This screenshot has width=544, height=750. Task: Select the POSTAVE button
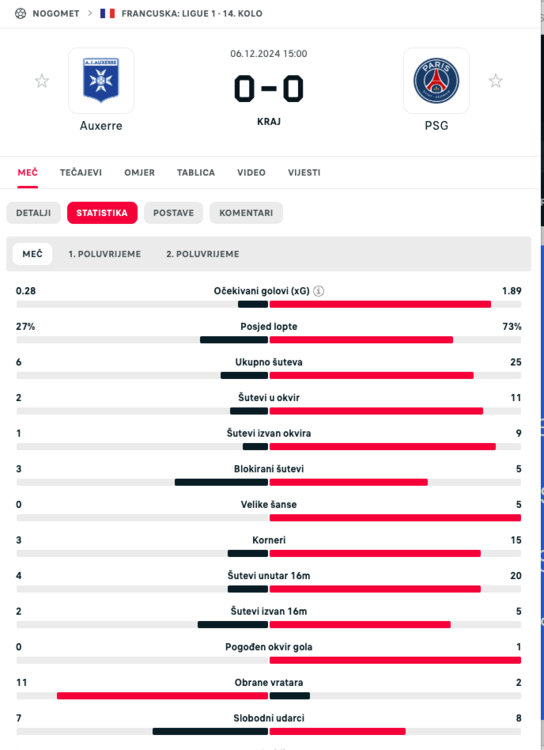[174, 213]
